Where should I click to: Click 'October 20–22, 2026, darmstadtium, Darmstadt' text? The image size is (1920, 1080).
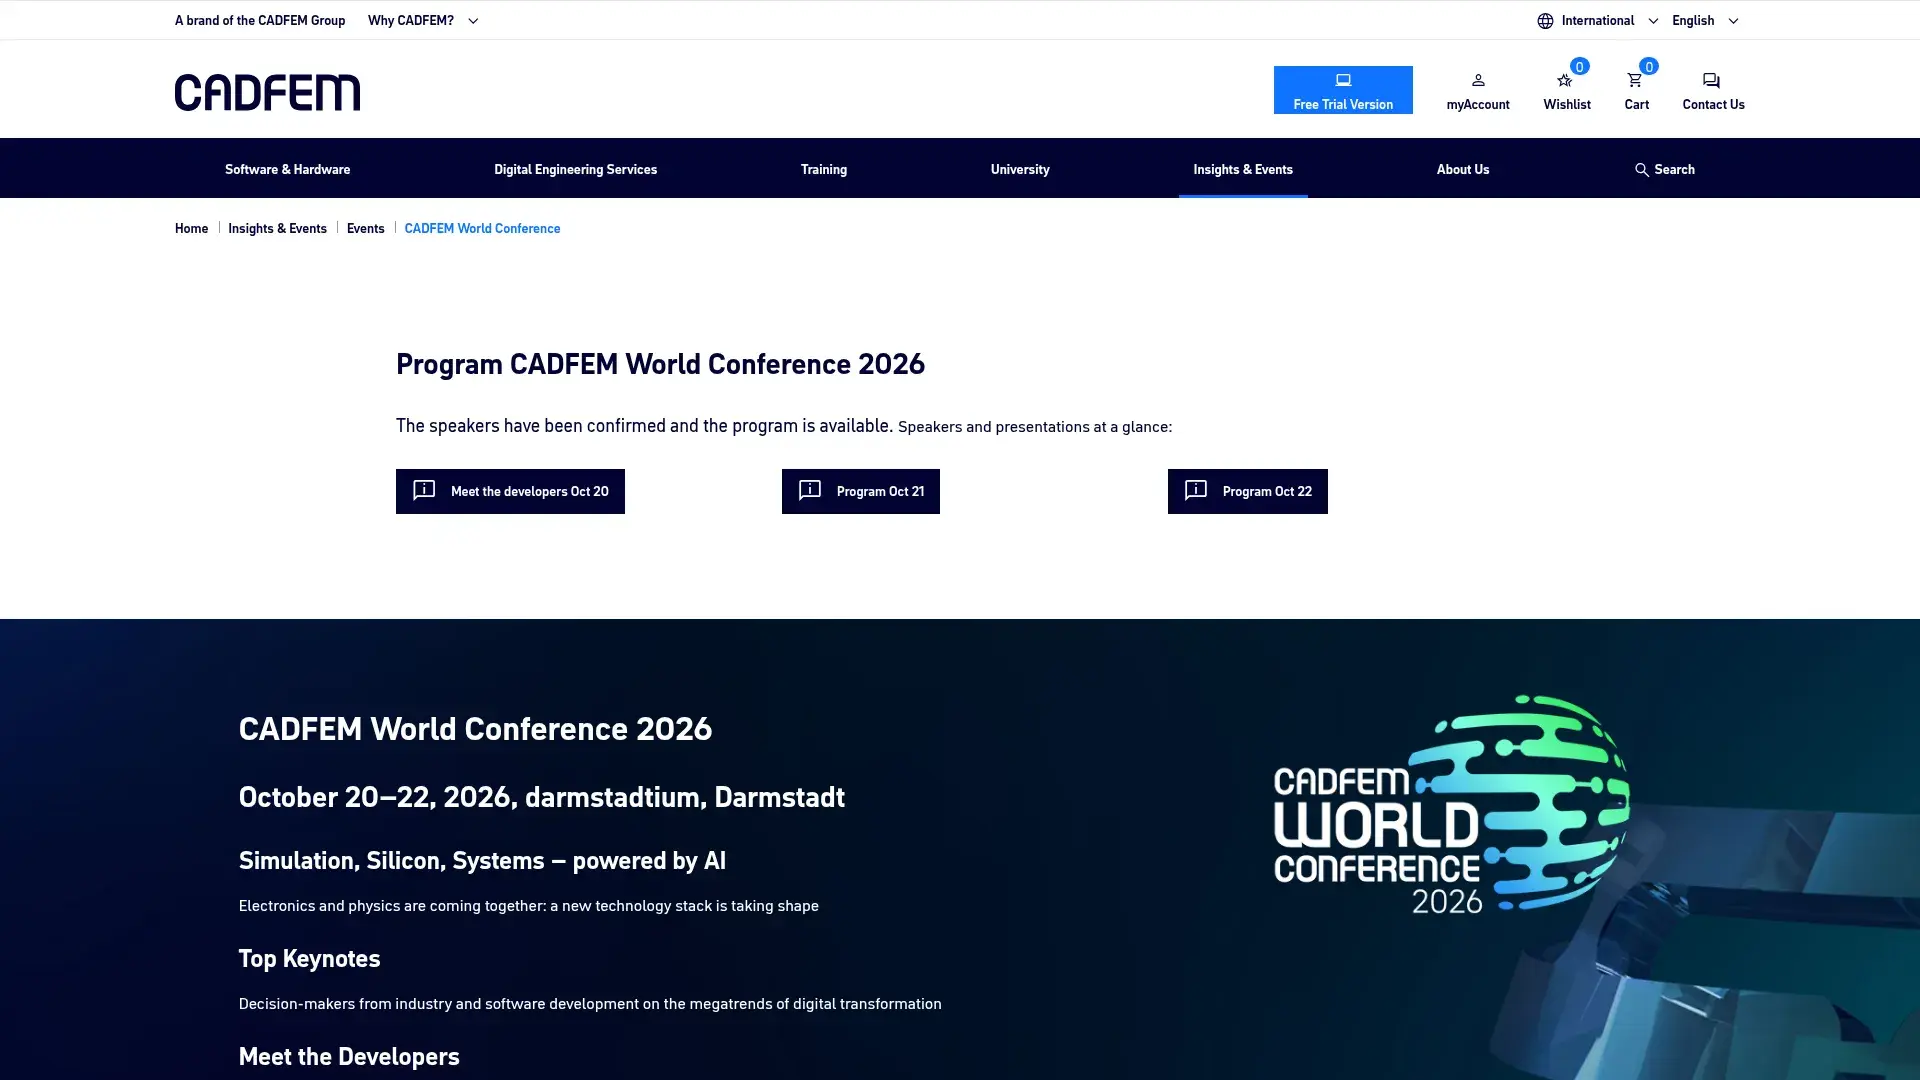541,797
